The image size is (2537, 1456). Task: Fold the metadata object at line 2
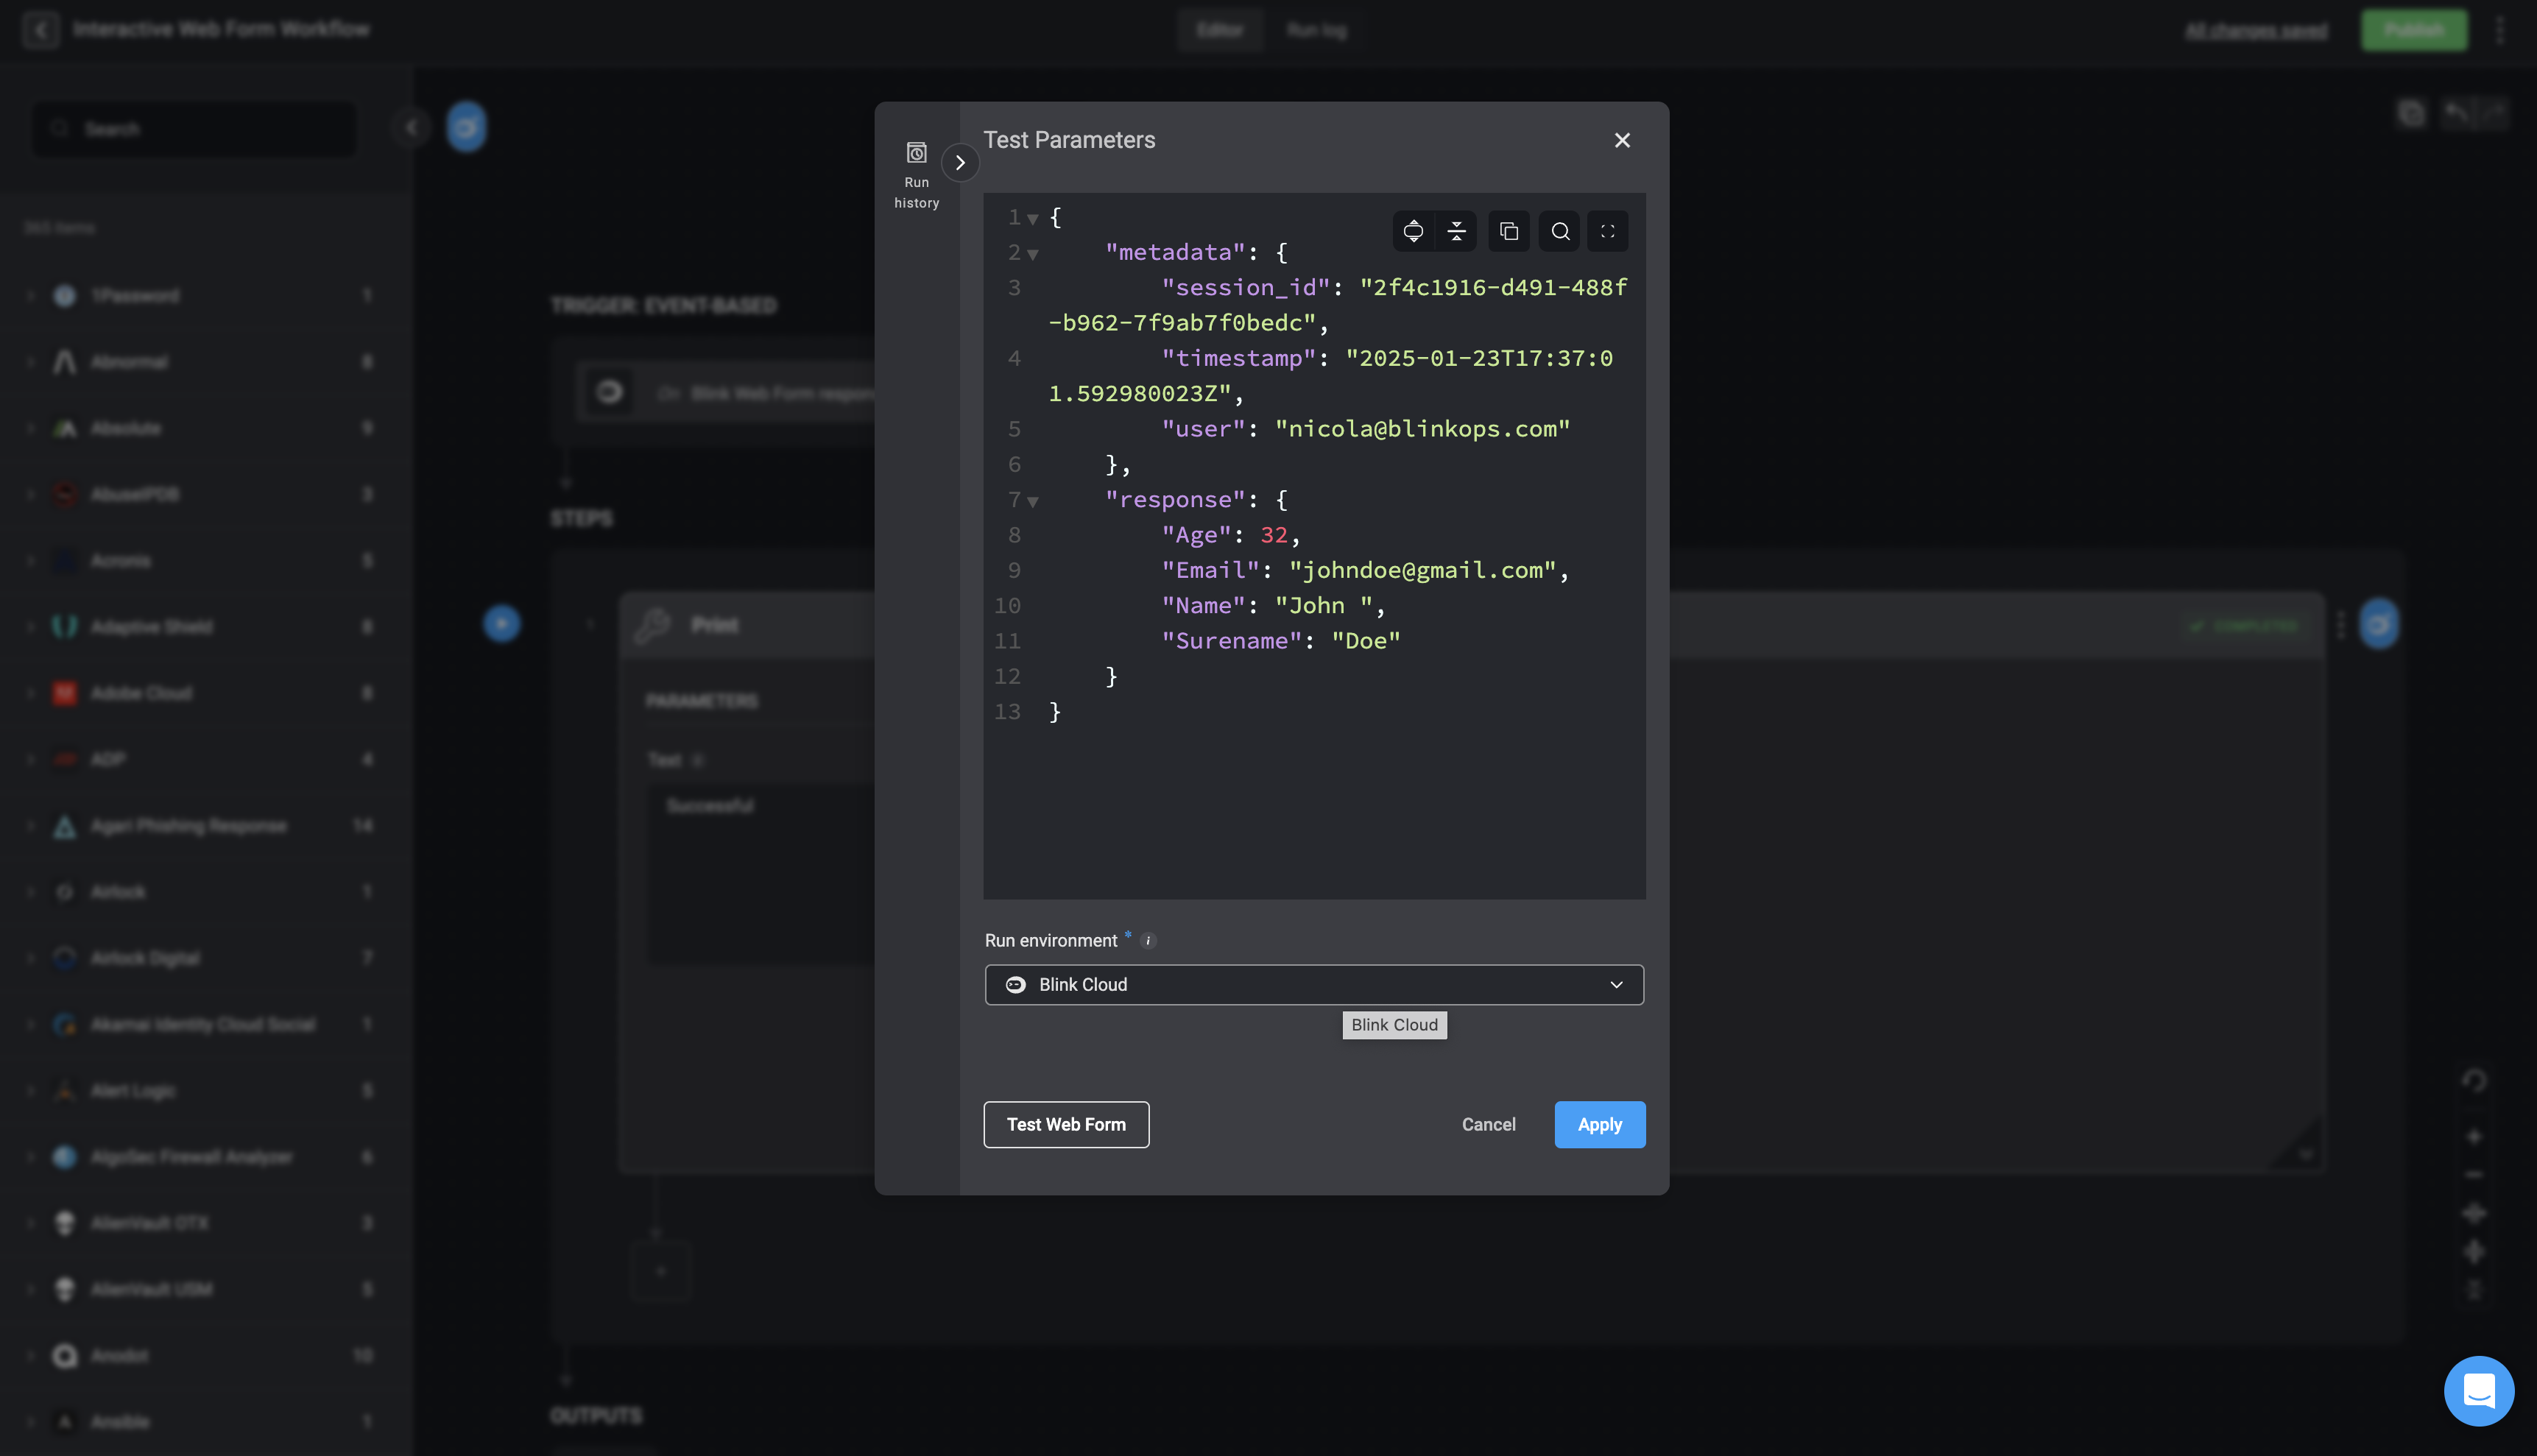(x=1033, y=254)
